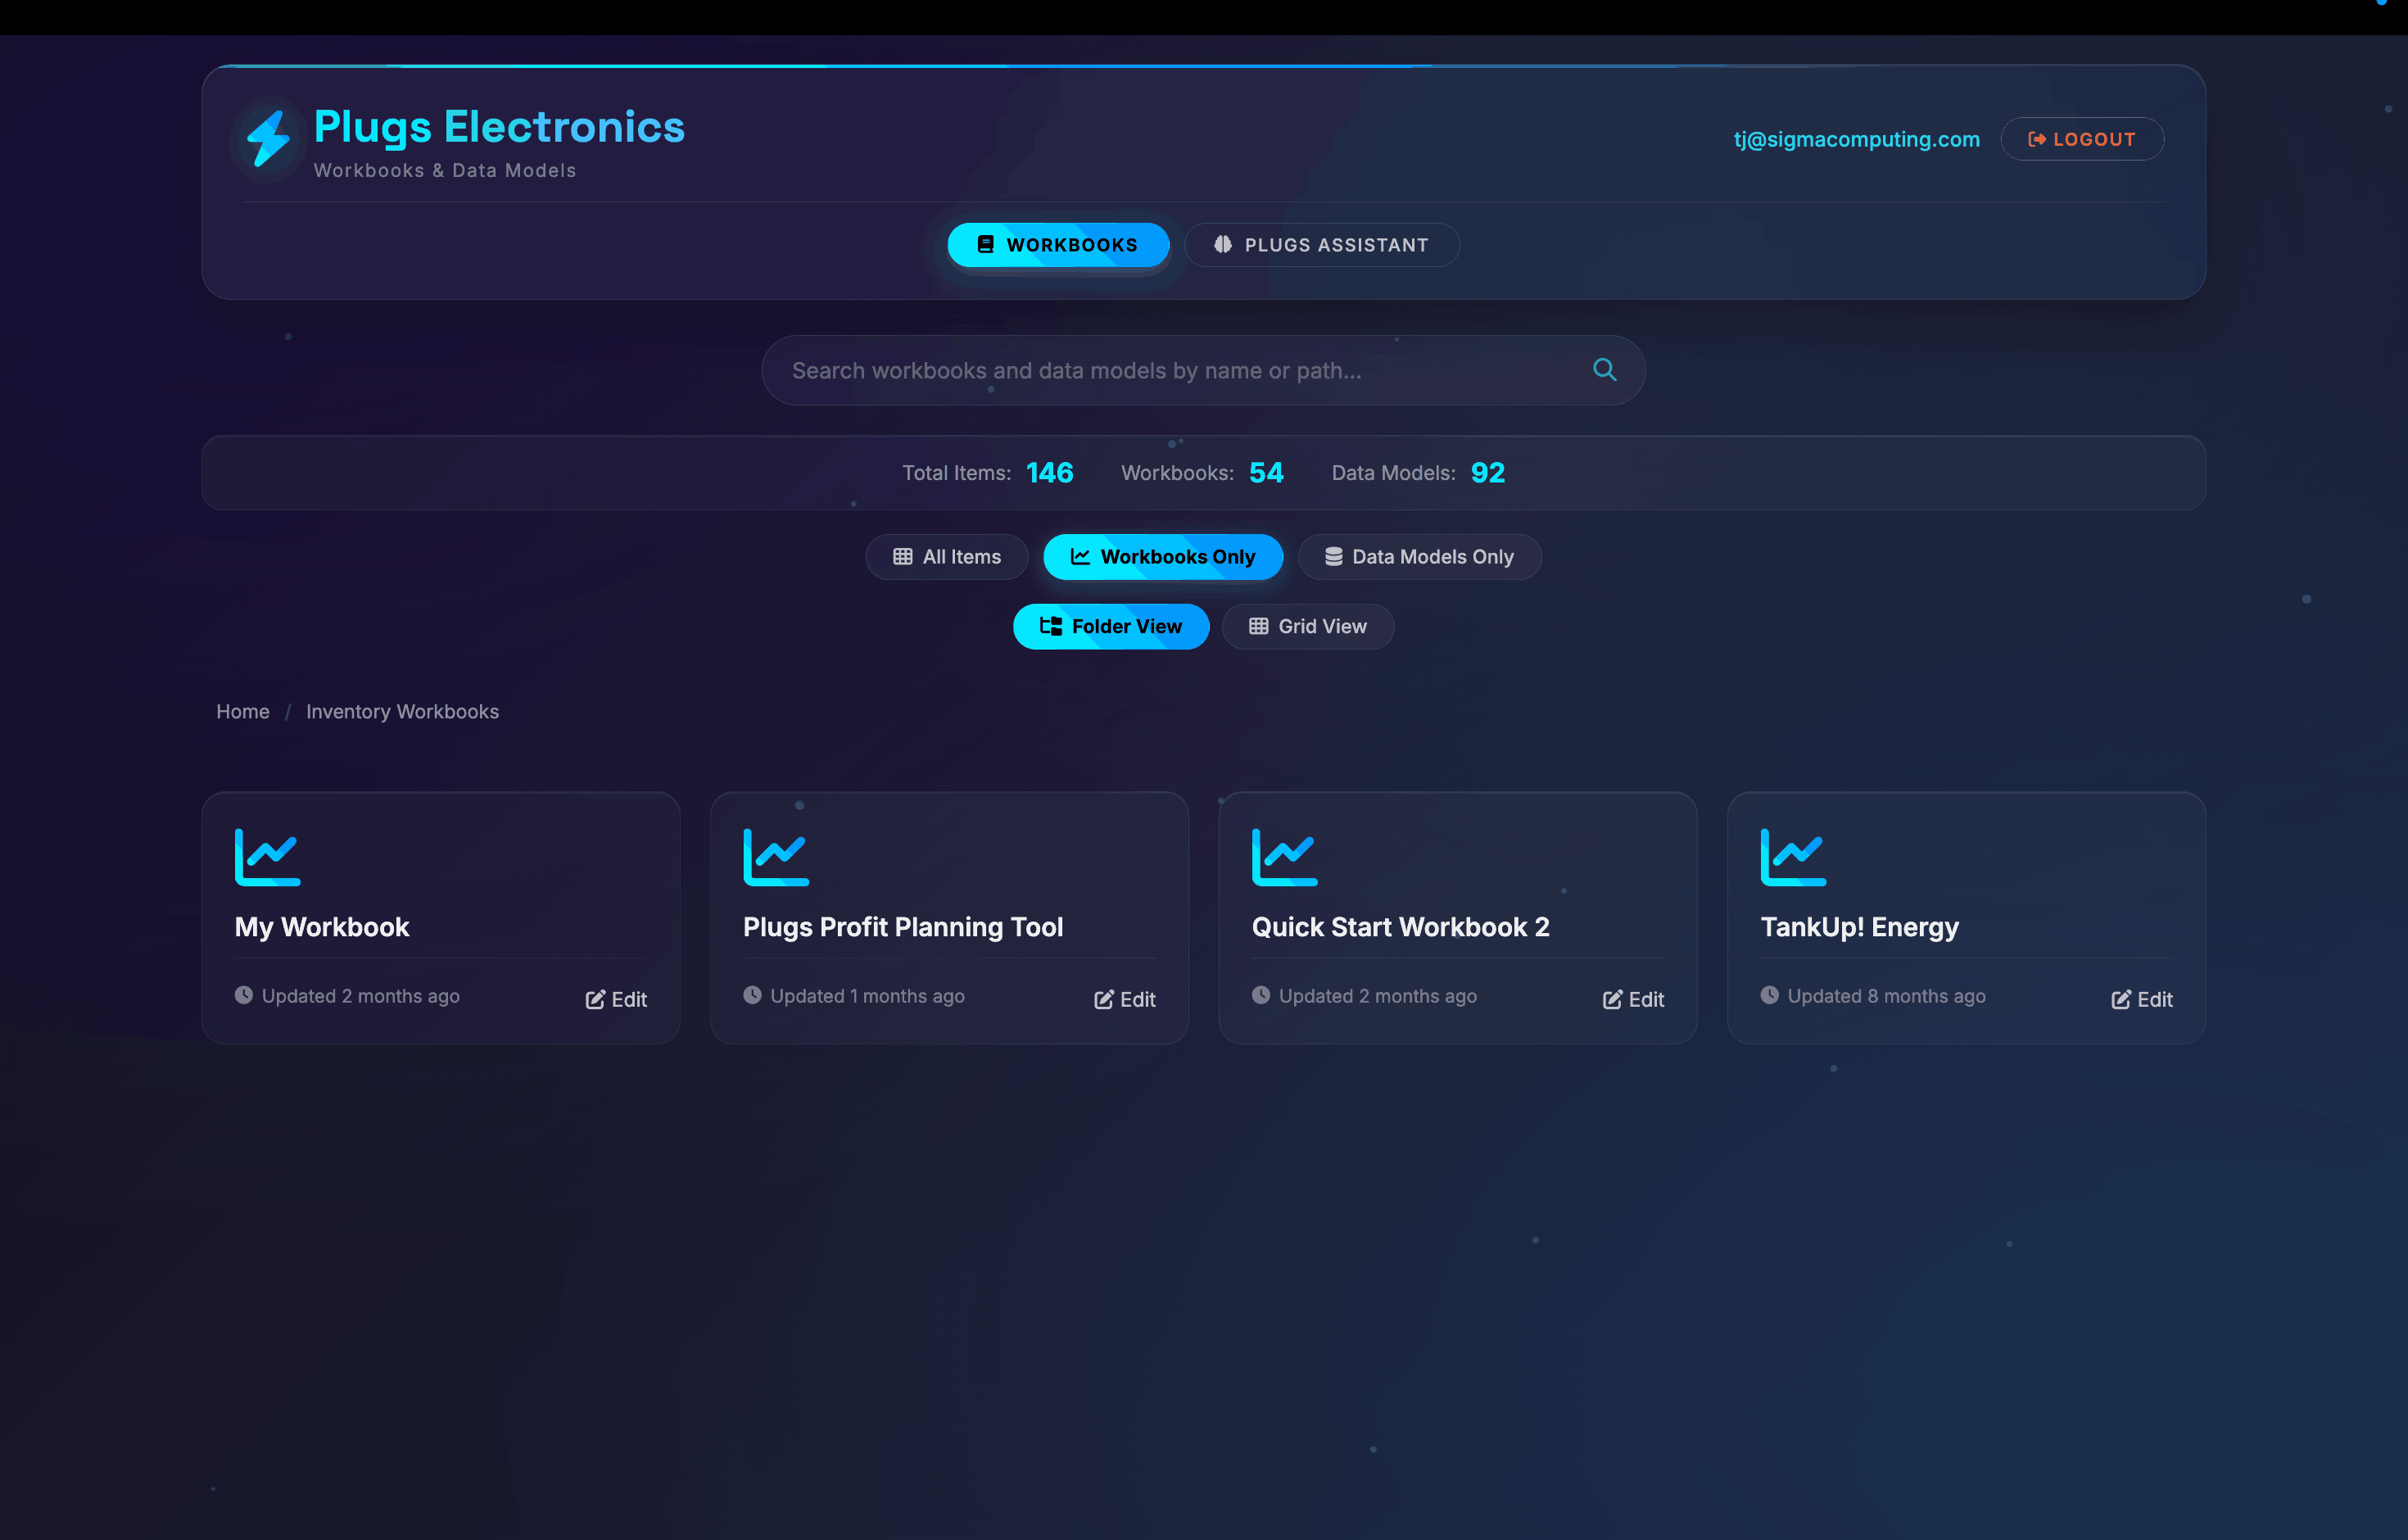The height and width of the screenshot is (1540, 2408).
Task: Open the Quick Start Workbook 2 title
Action: click(1400, 927)
